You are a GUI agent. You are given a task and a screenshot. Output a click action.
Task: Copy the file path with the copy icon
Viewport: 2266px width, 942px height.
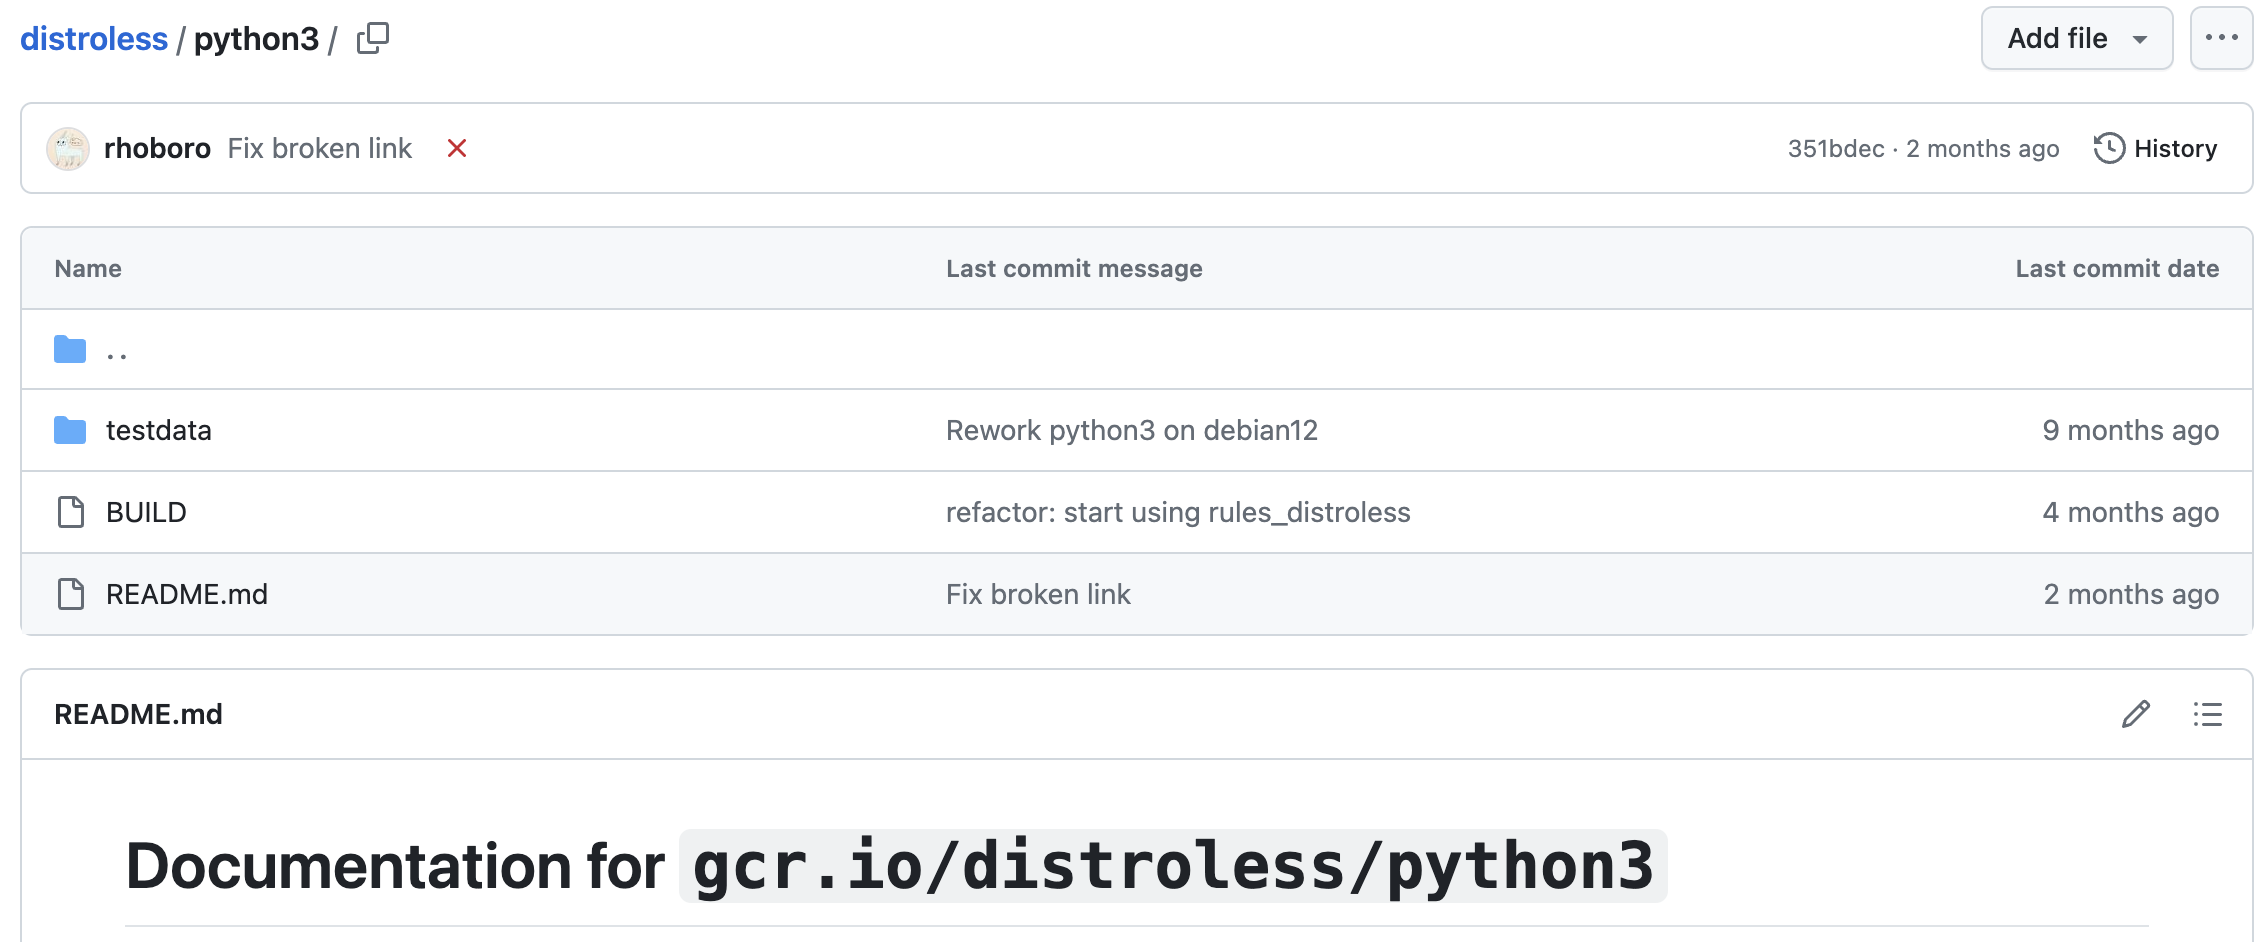tap(373, 38)
